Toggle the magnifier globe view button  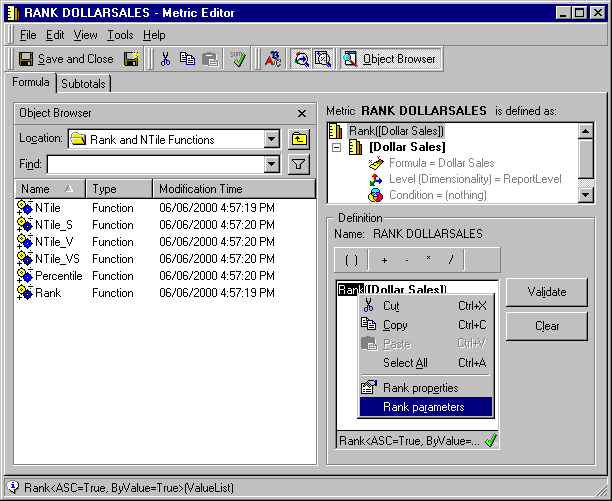tap(301, 59)
